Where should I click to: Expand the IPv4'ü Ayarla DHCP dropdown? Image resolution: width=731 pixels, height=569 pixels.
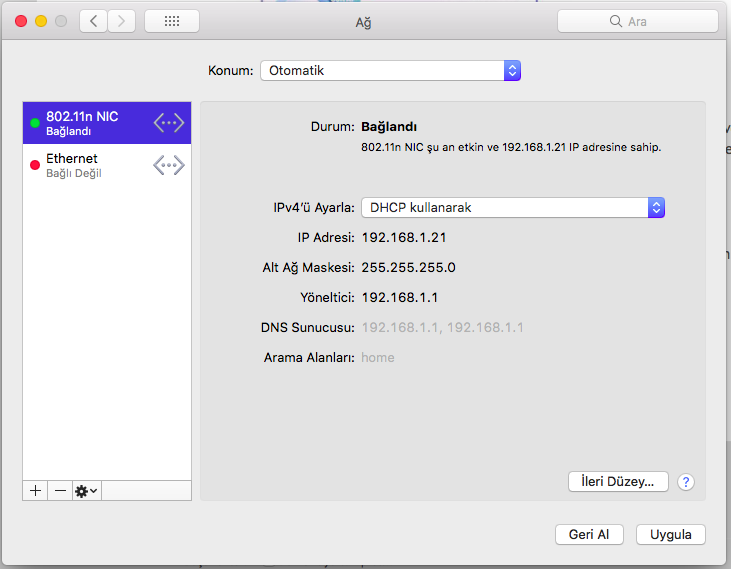point(512,207)
